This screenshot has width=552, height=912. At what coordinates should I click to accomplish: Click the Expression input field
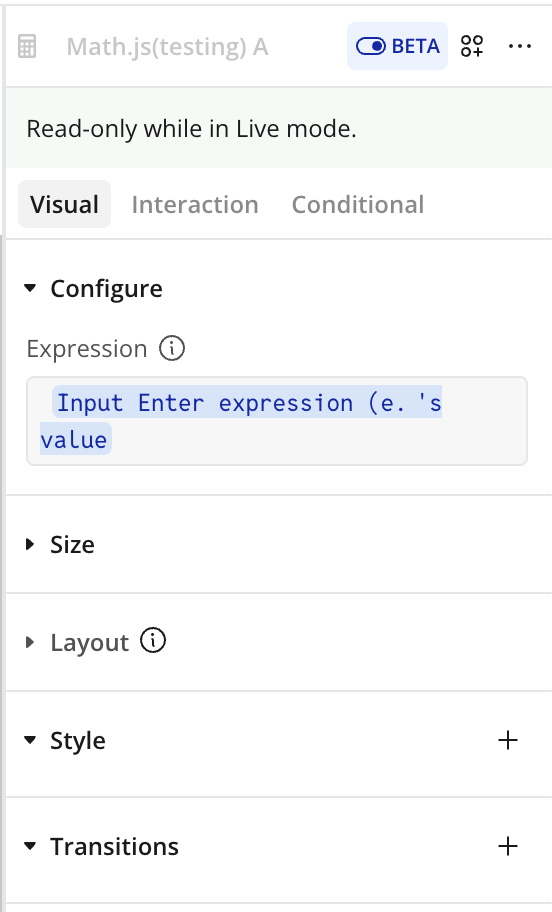coord(277,421)
